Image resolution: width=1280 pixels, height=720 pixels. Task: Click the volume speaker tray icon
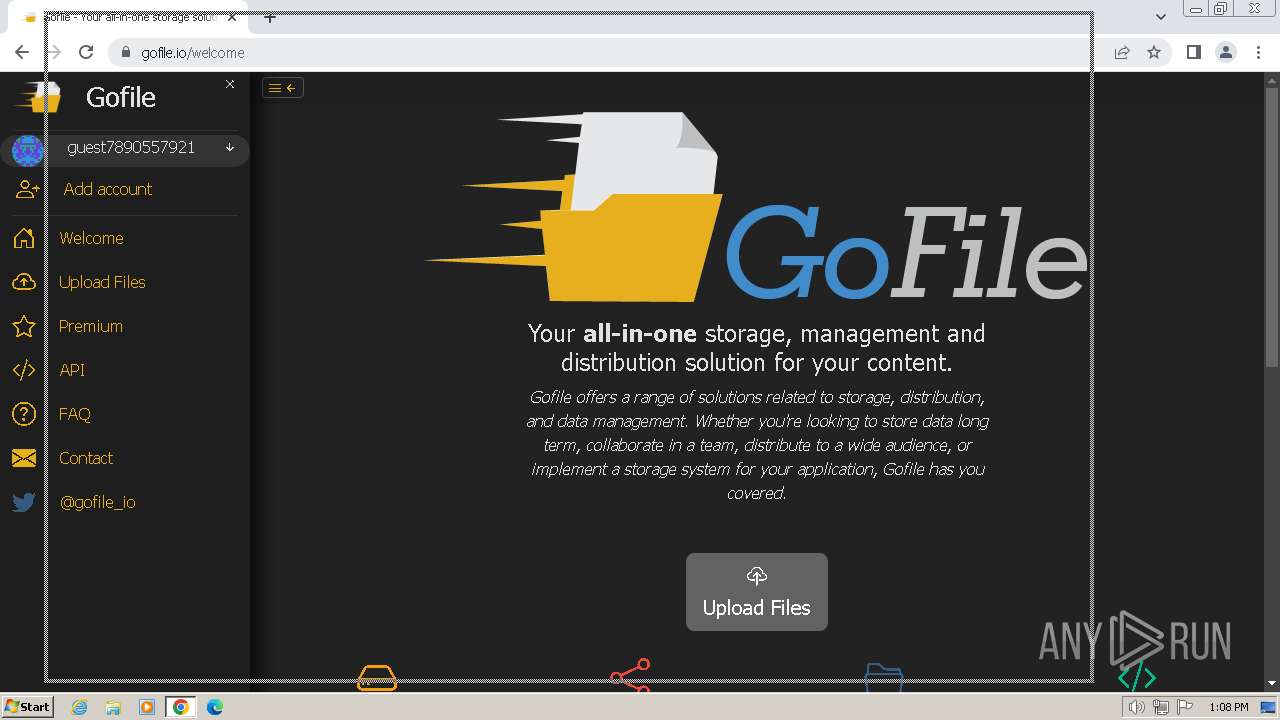pyautogui.click(x=1137, y=707)
